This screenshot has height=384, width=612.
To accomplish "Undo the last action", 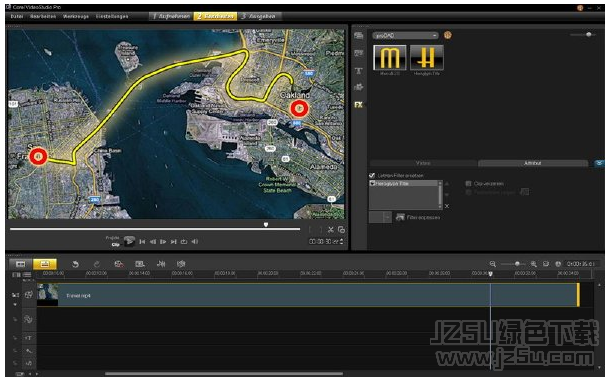I will 75,264.
